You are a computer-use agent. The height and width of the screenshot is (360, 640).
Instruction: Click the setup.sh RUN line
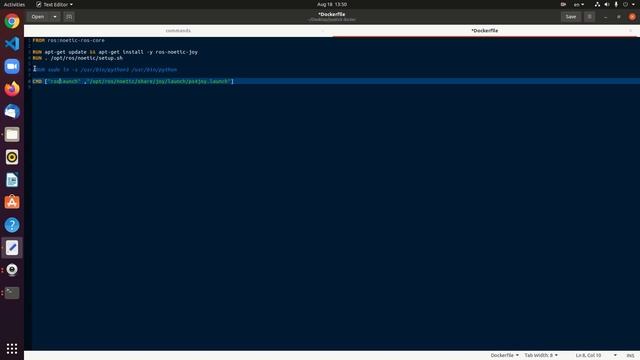pos(78,58)
